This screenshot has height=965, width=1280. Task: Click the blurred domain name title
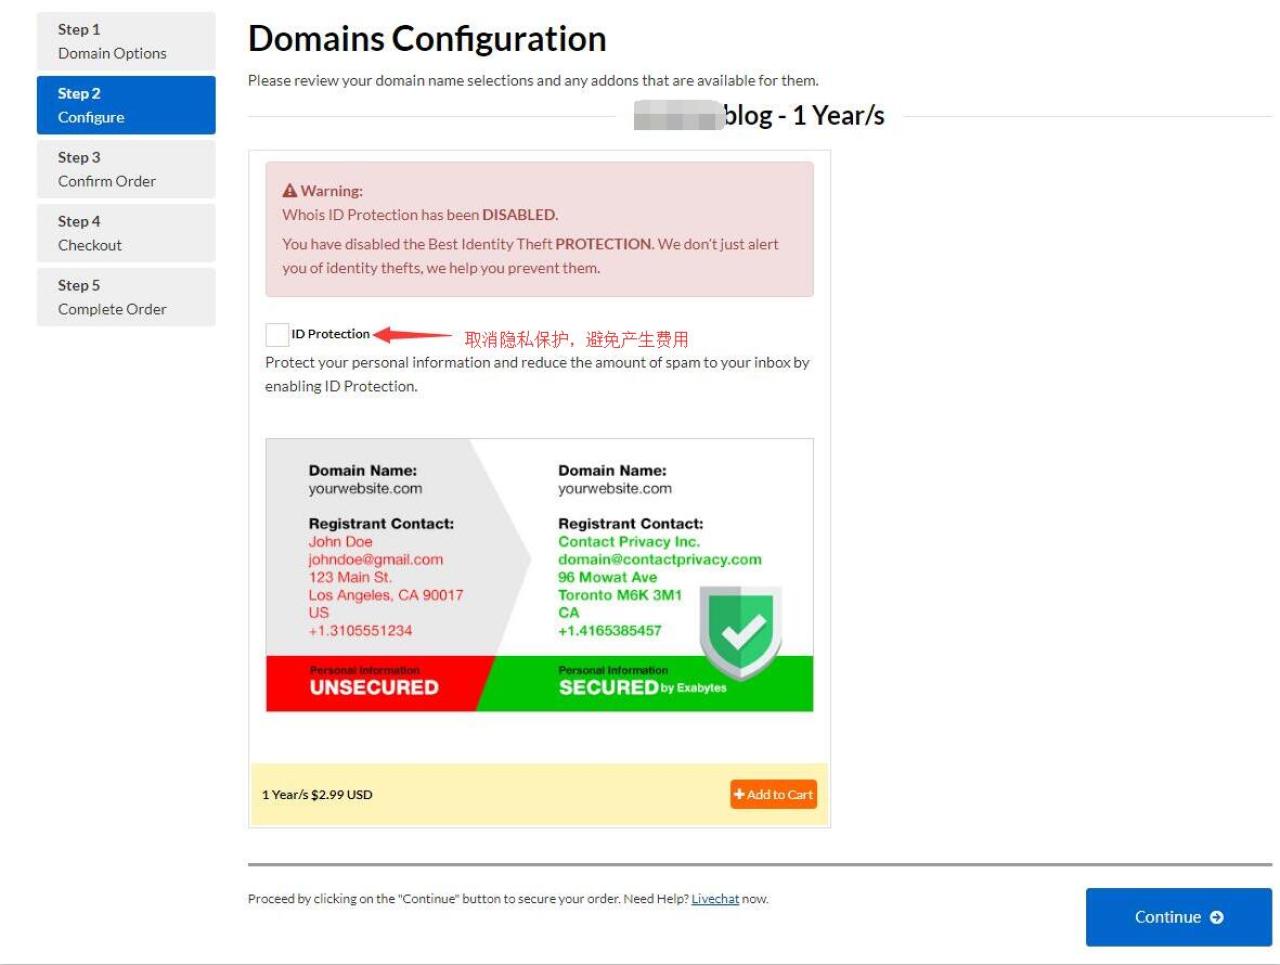click(679, 116)
